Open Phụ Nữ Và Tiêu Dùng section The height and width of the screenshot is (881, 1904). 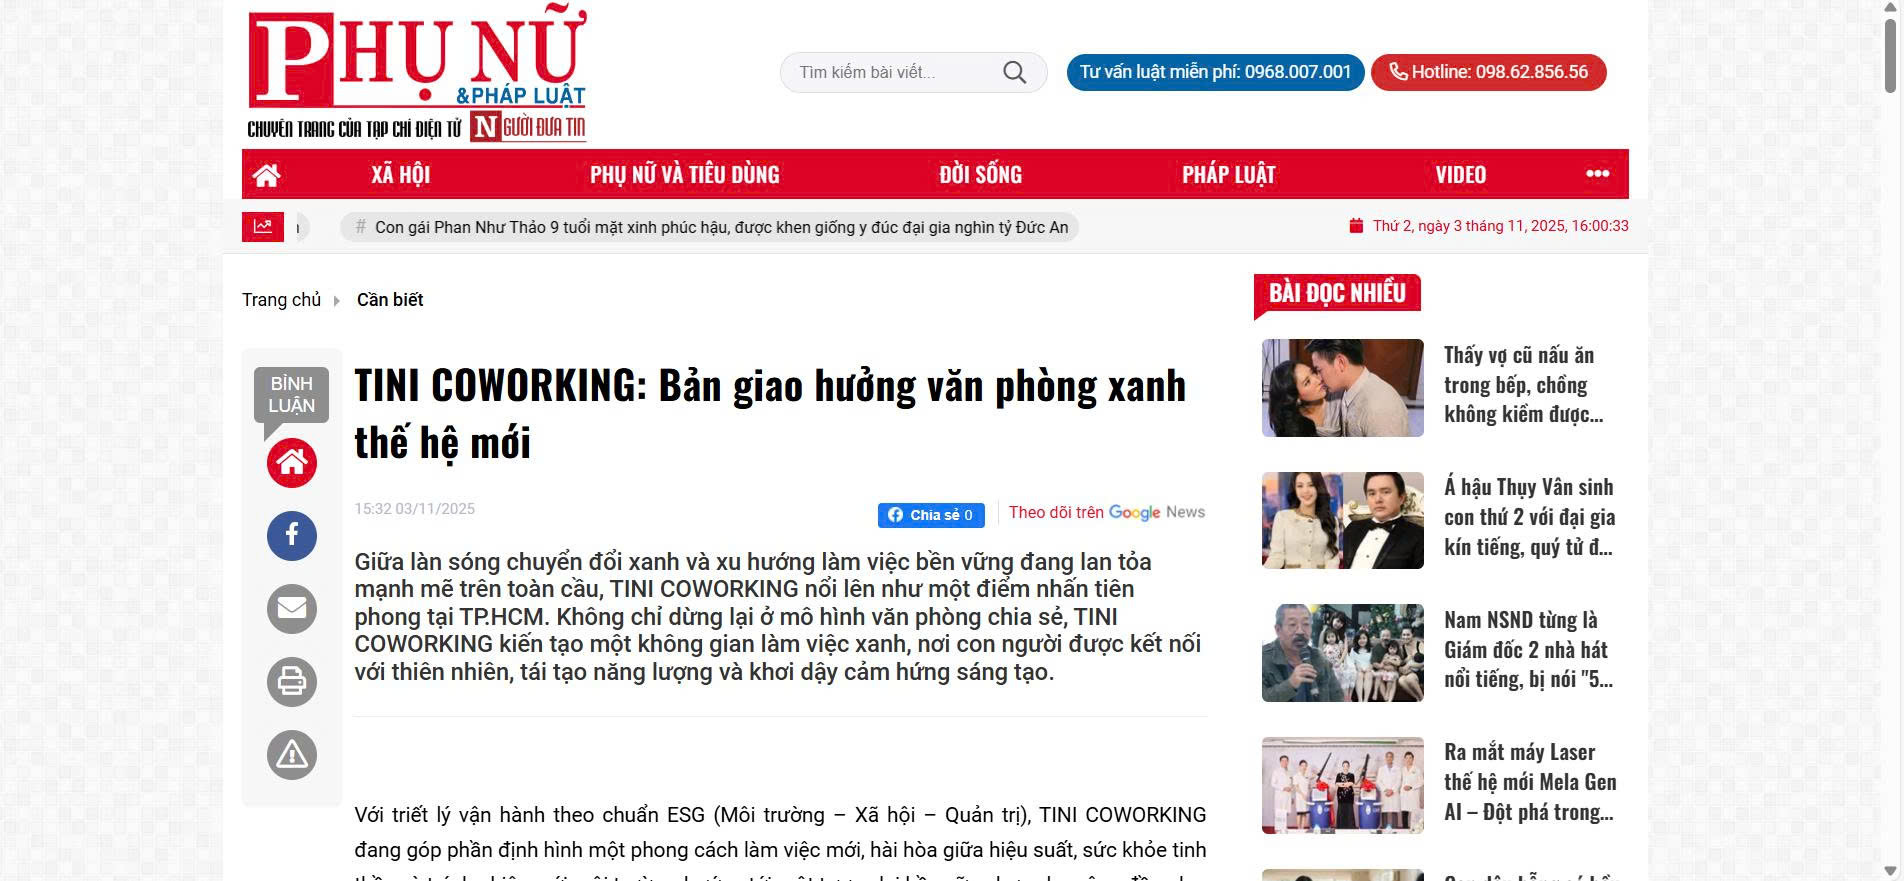click(684, 175)
